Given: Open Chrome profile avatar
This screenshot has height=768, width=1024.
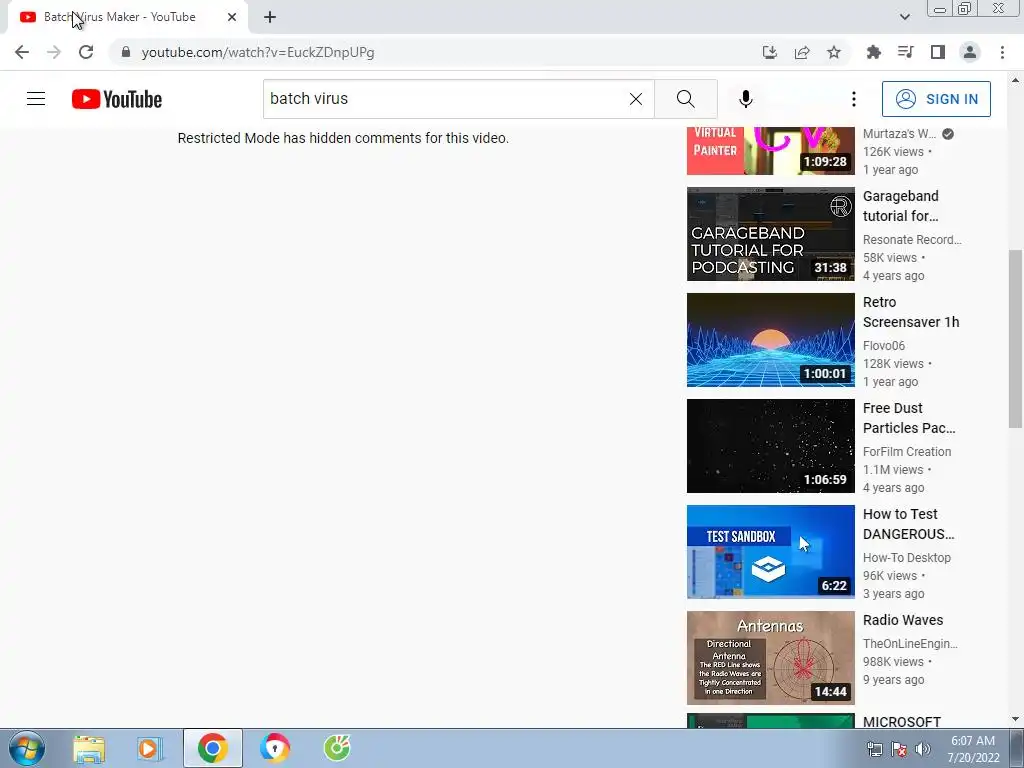Looking at the screenshot, I should 970,52.
